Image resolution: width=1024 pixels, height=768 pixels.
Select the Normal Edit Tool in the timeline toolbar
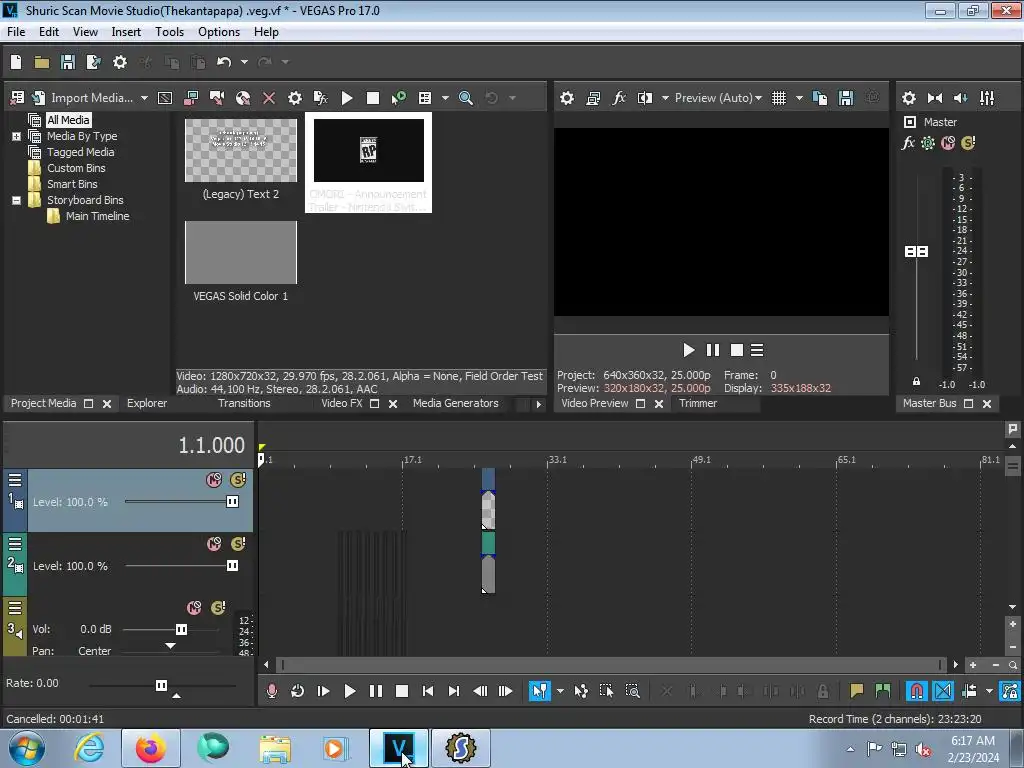pyautogui.click(x=539, y=691)
